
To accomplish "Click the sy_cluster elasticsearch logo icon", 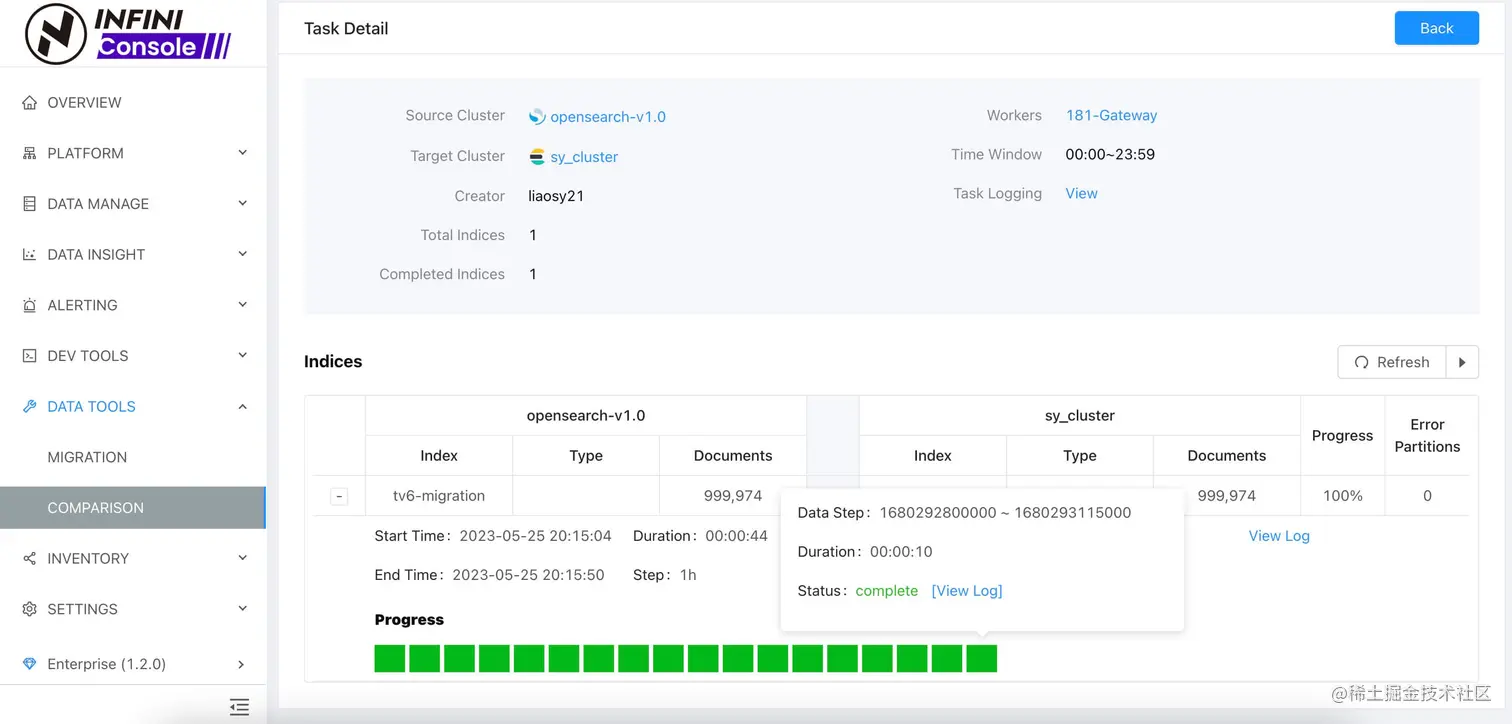I will (537, 157).
